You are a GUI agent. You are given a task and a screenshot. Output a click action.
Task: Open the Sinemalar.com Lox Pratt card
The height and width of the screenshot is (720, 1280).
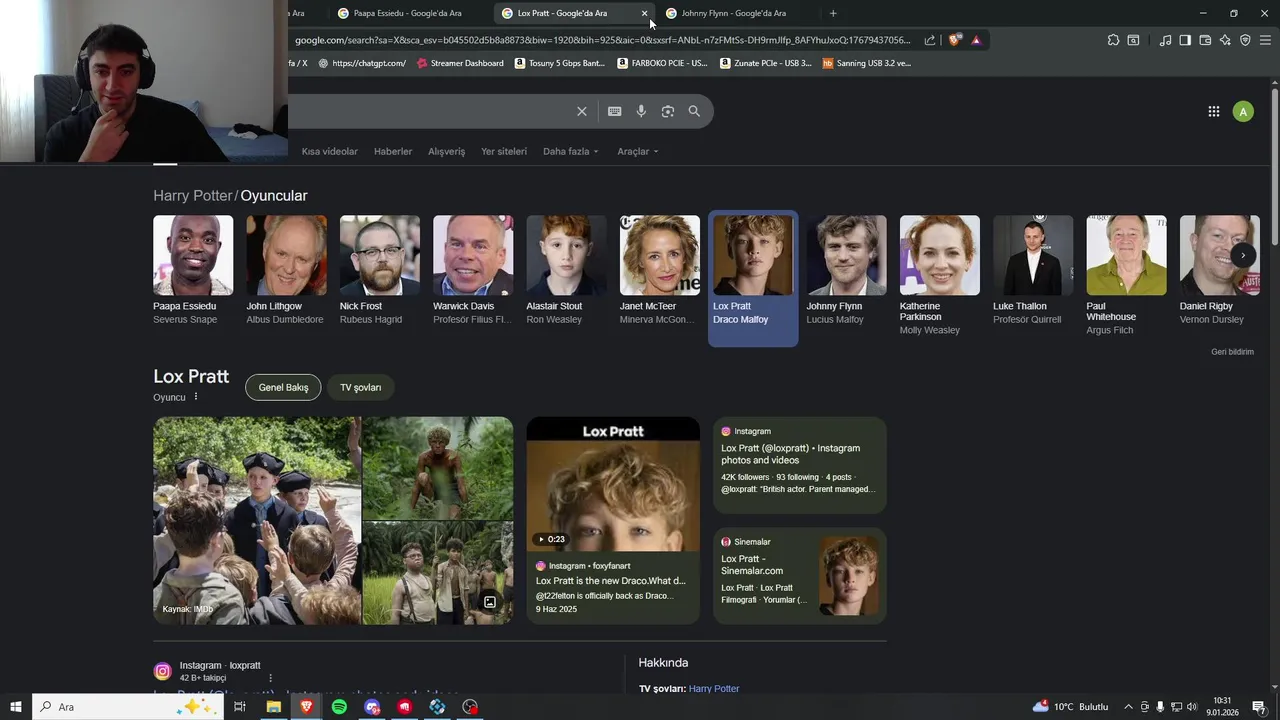(800, 576)
